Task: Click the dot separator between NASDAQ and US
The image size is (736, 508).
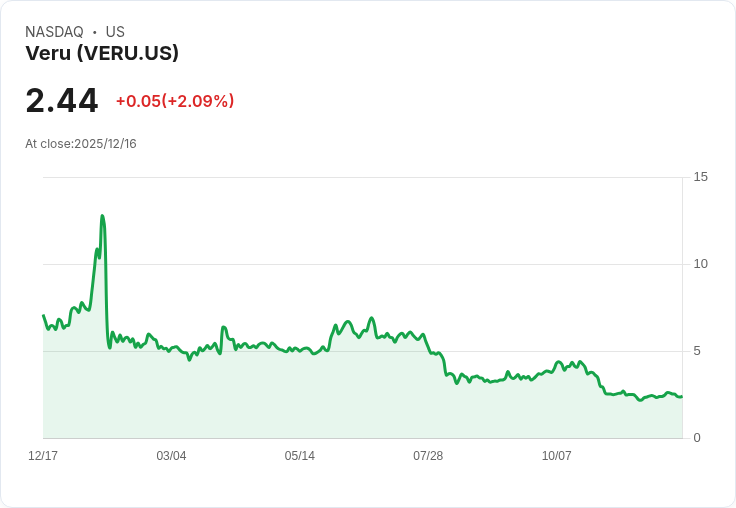Action: (x=94, y=32)
